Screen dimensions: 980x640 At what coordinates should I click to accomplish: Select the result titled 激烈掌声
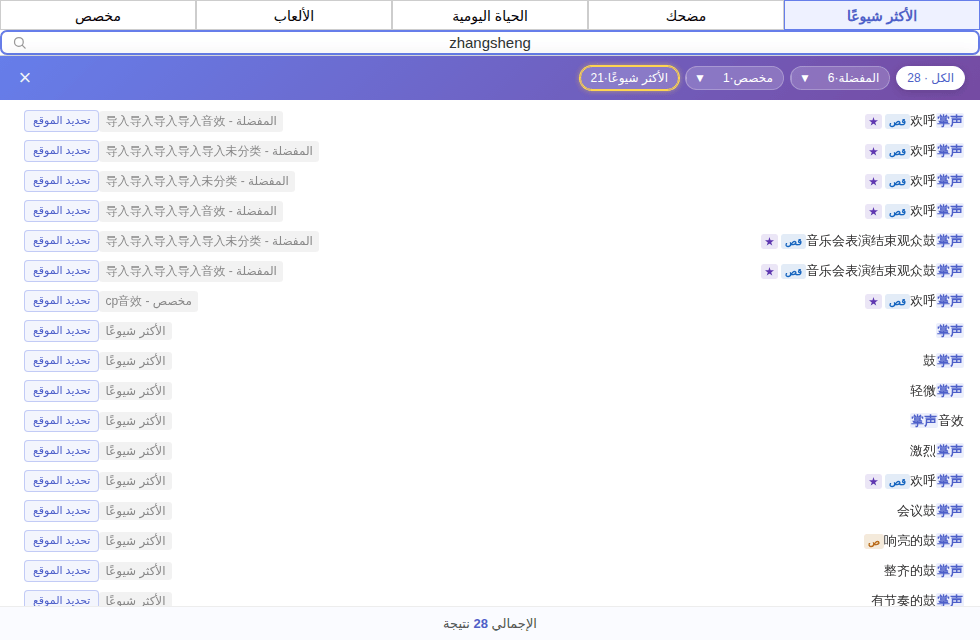click(937, 451)
